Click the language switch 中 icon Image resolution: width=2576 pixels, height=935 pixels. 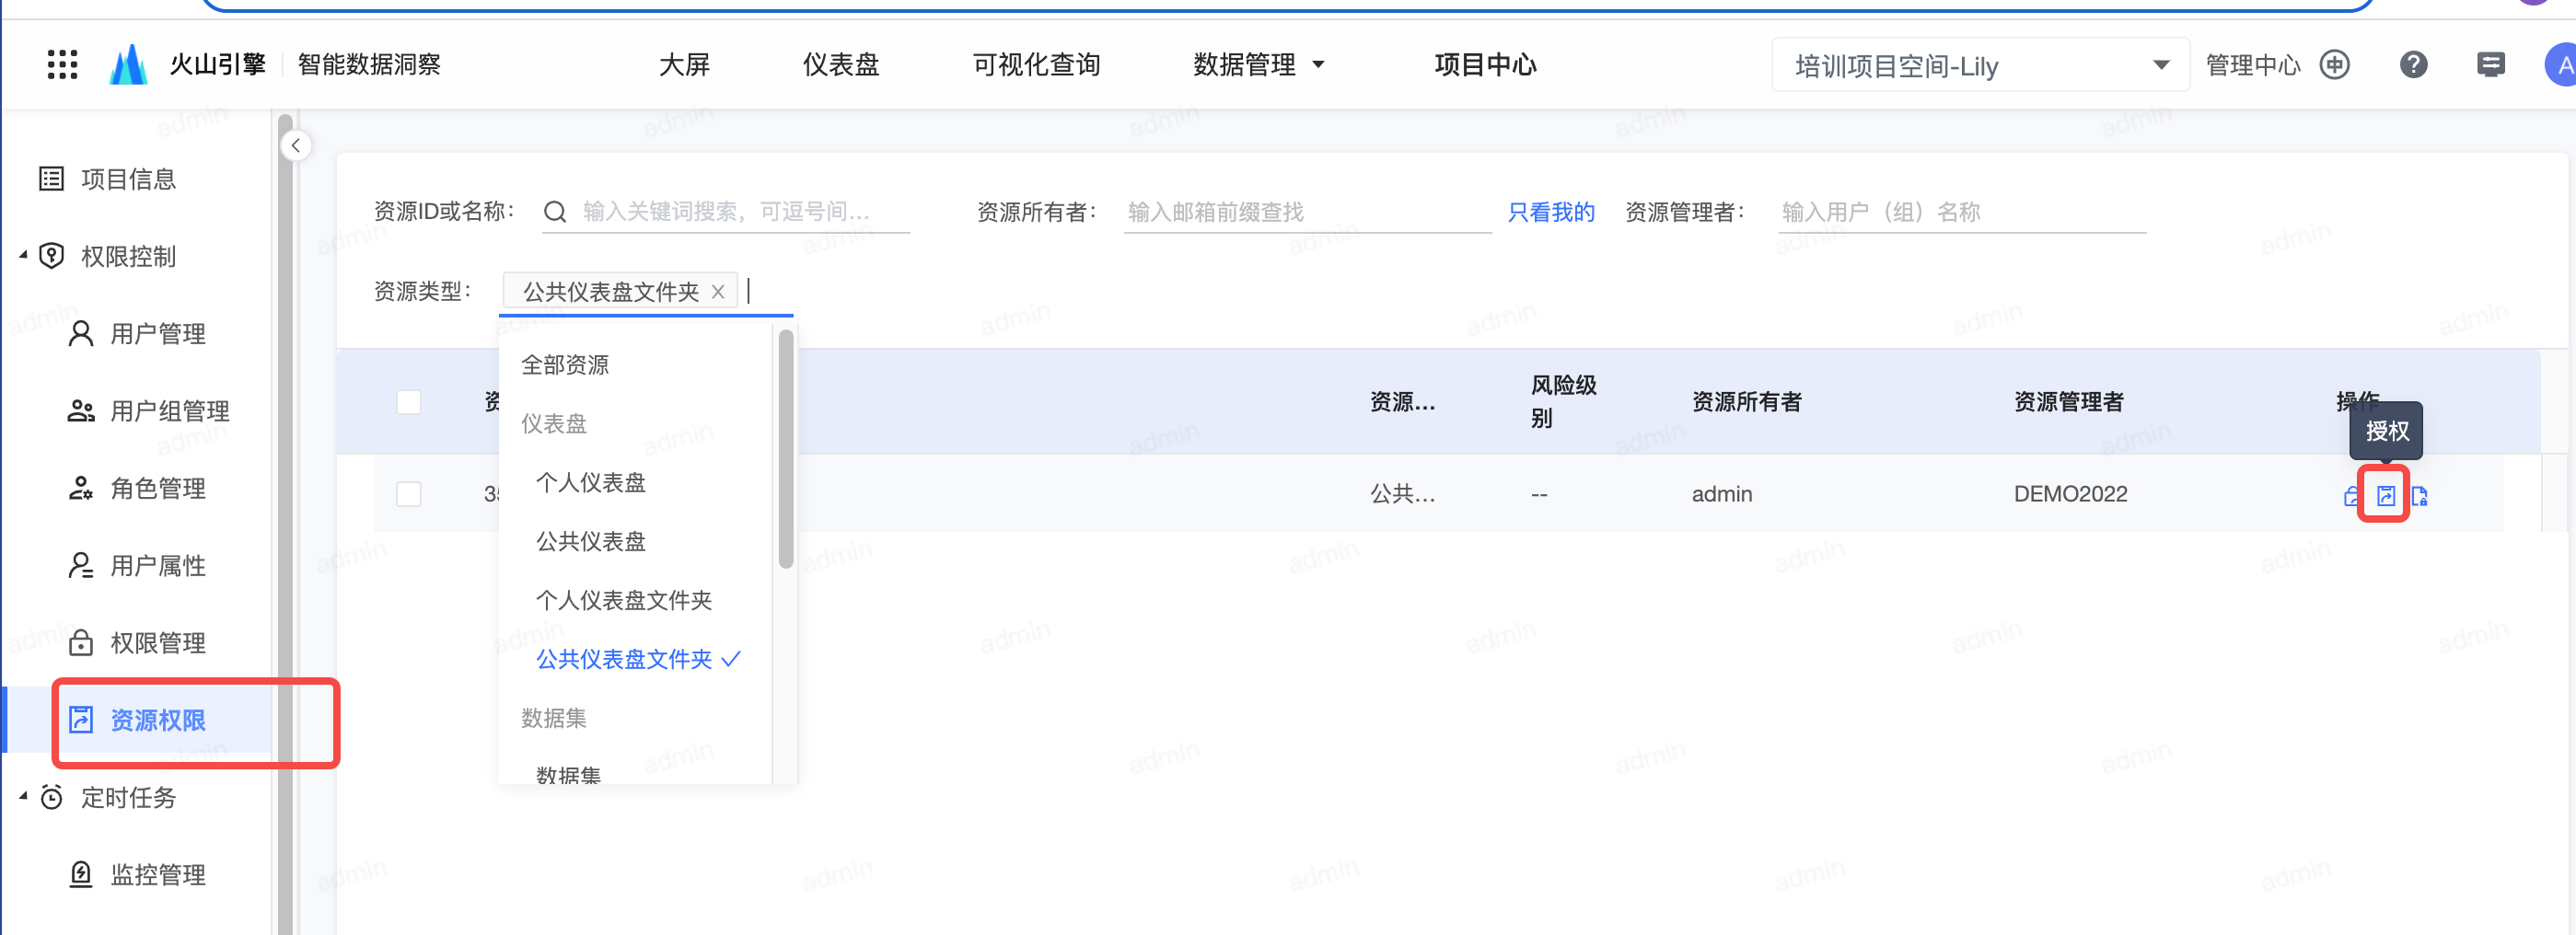[2335, 65]
